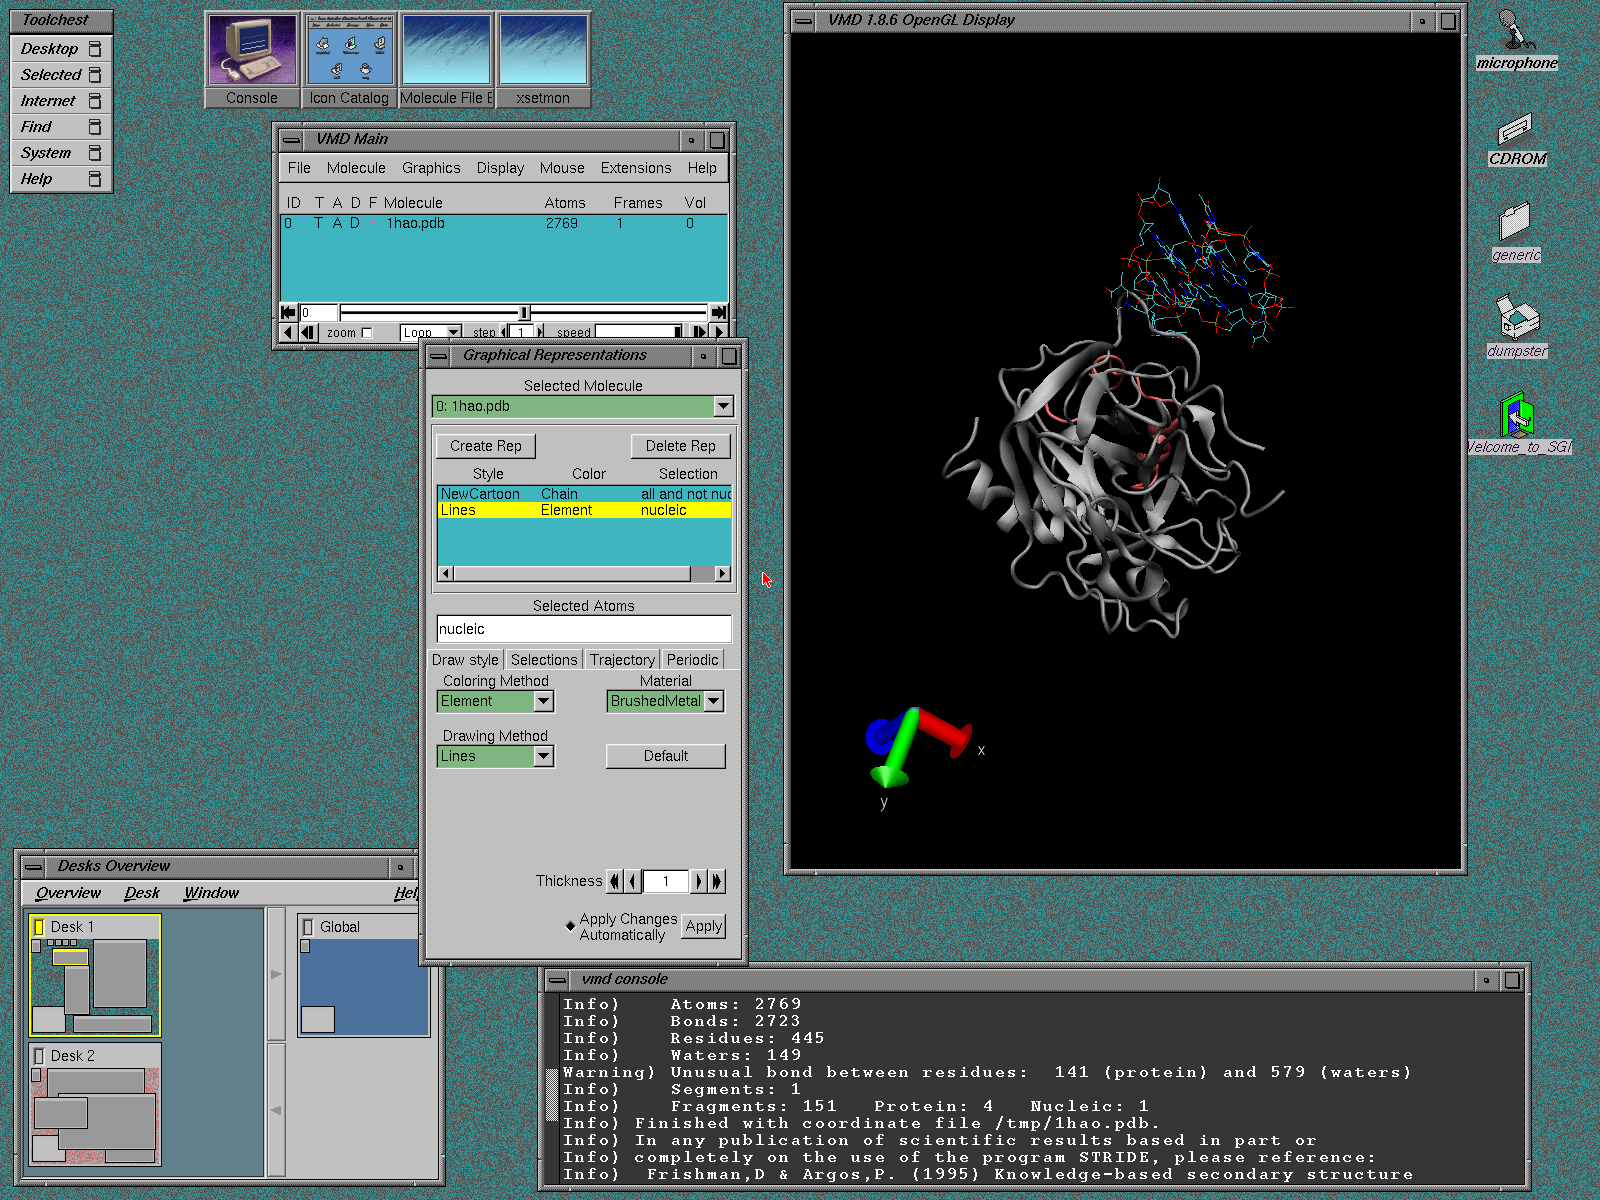
Task: Expand the Material dropdown
Action: [x=714, y=701]
